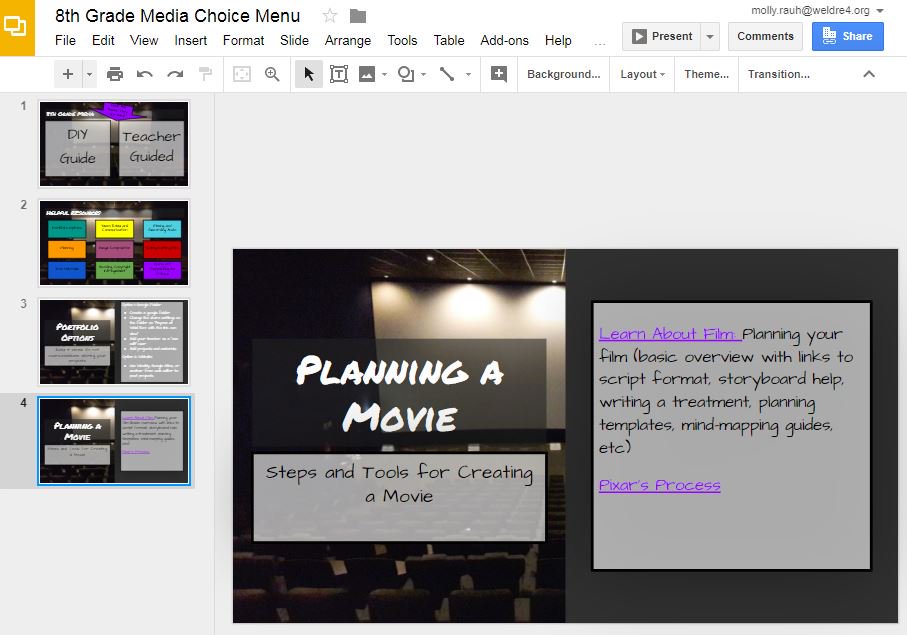This screenshot has height=635, width=907.
Task: Open the Help menu
Action: (x=558, y=40)
